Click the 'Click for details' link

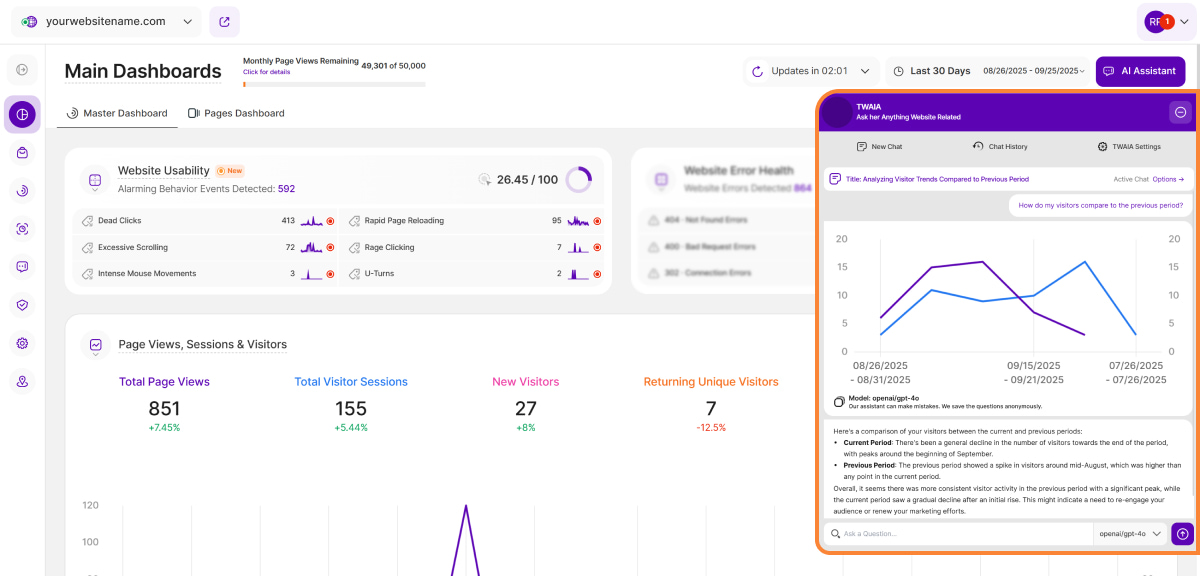266,72
